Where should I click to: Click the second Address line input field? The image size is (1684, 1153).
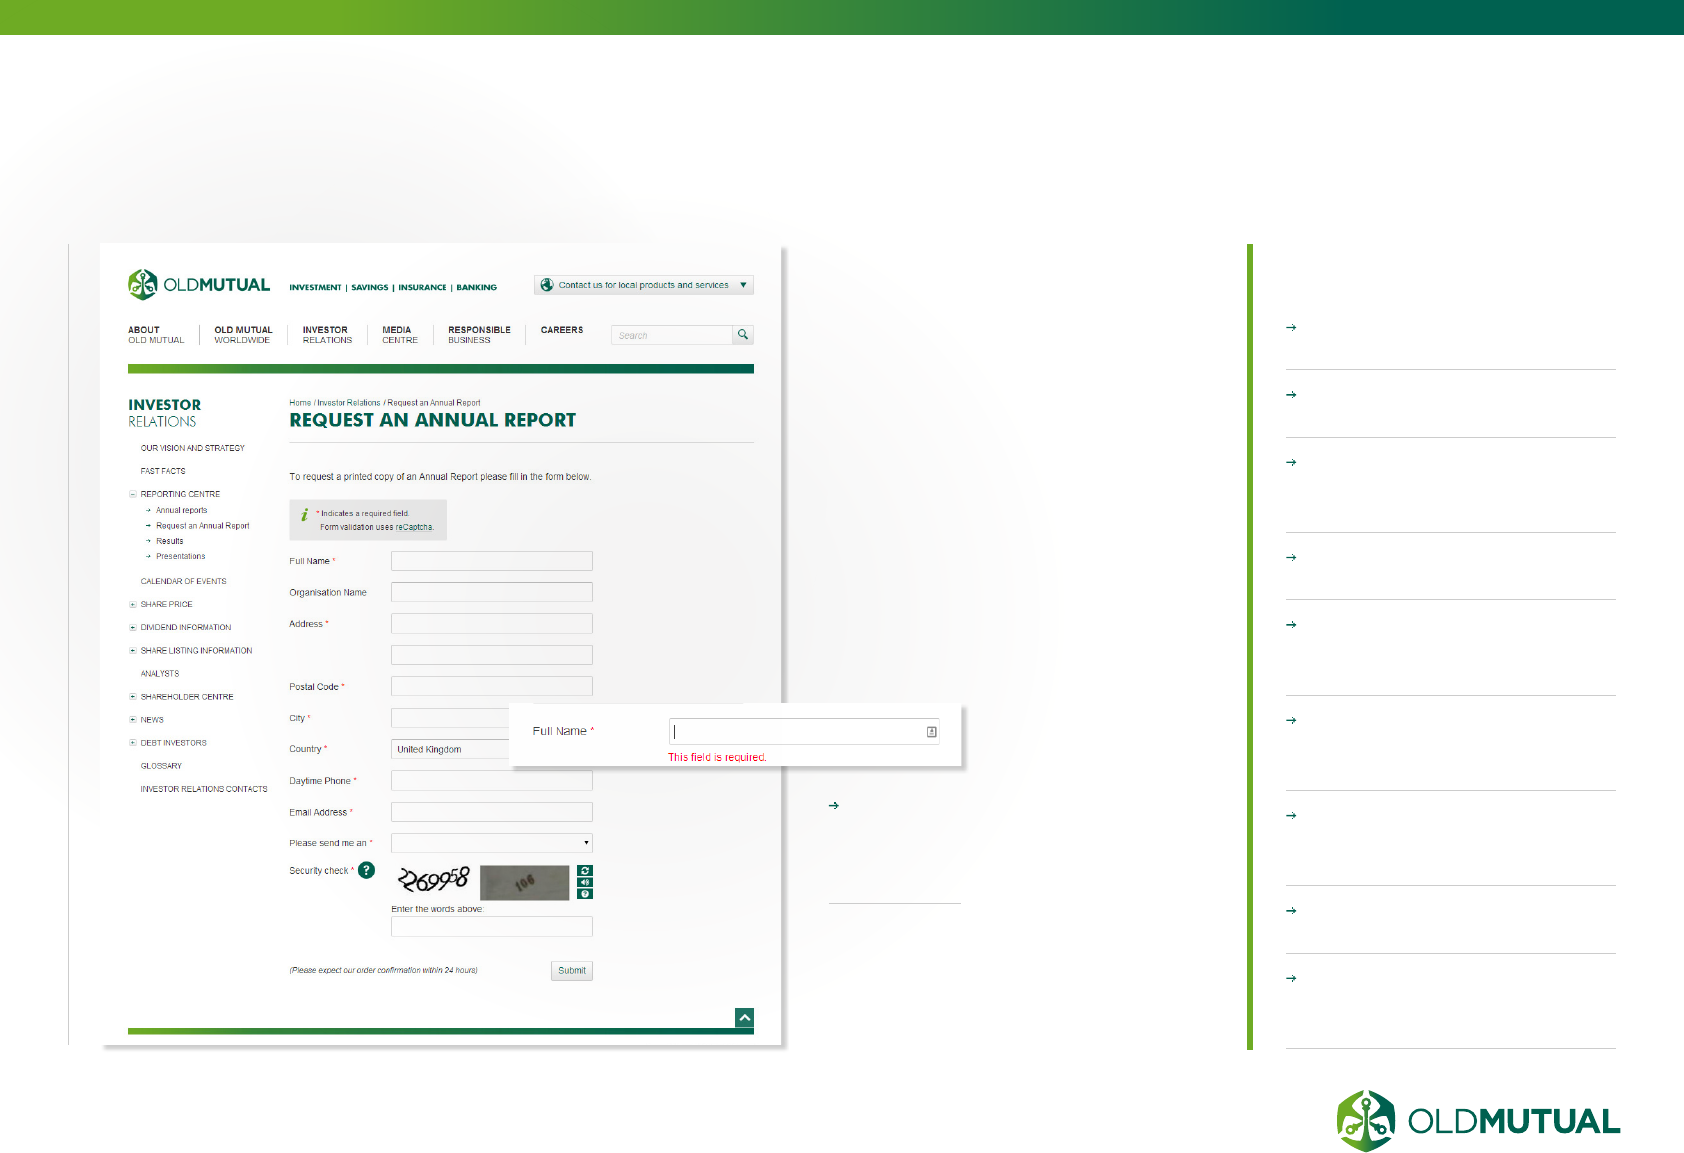click(492, 655)
